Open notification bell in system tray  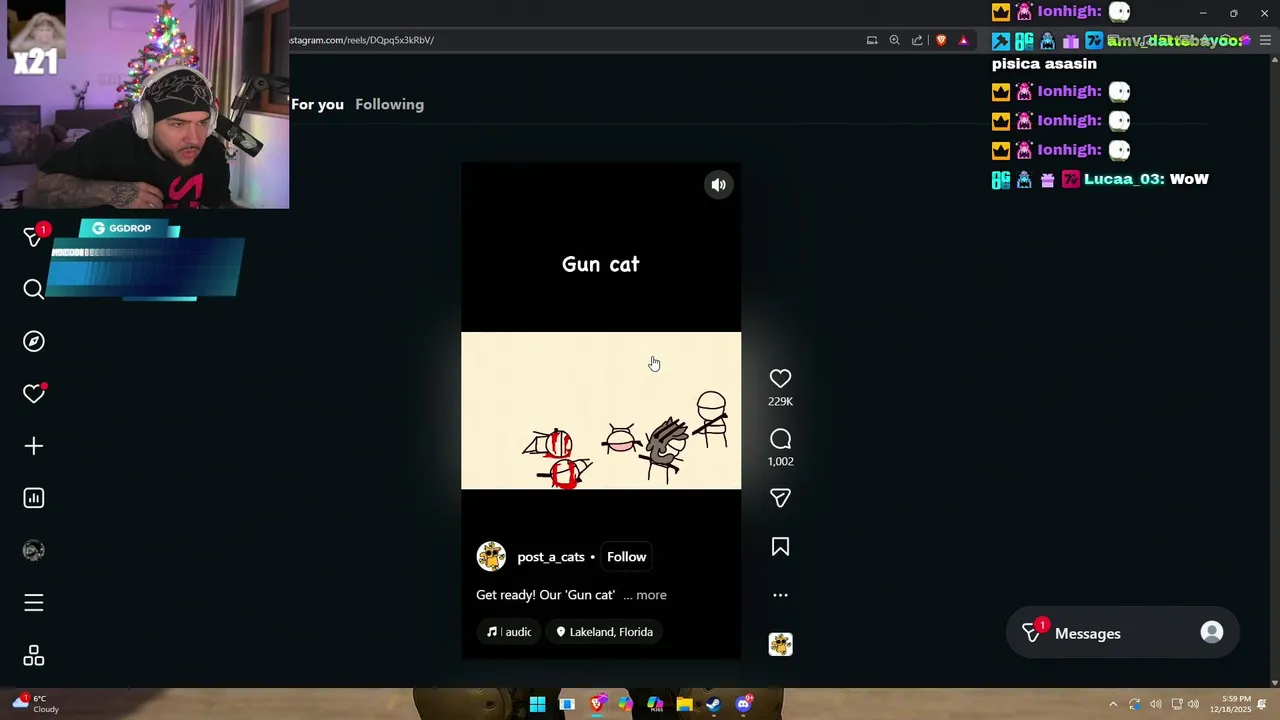tap(1262, 704)
